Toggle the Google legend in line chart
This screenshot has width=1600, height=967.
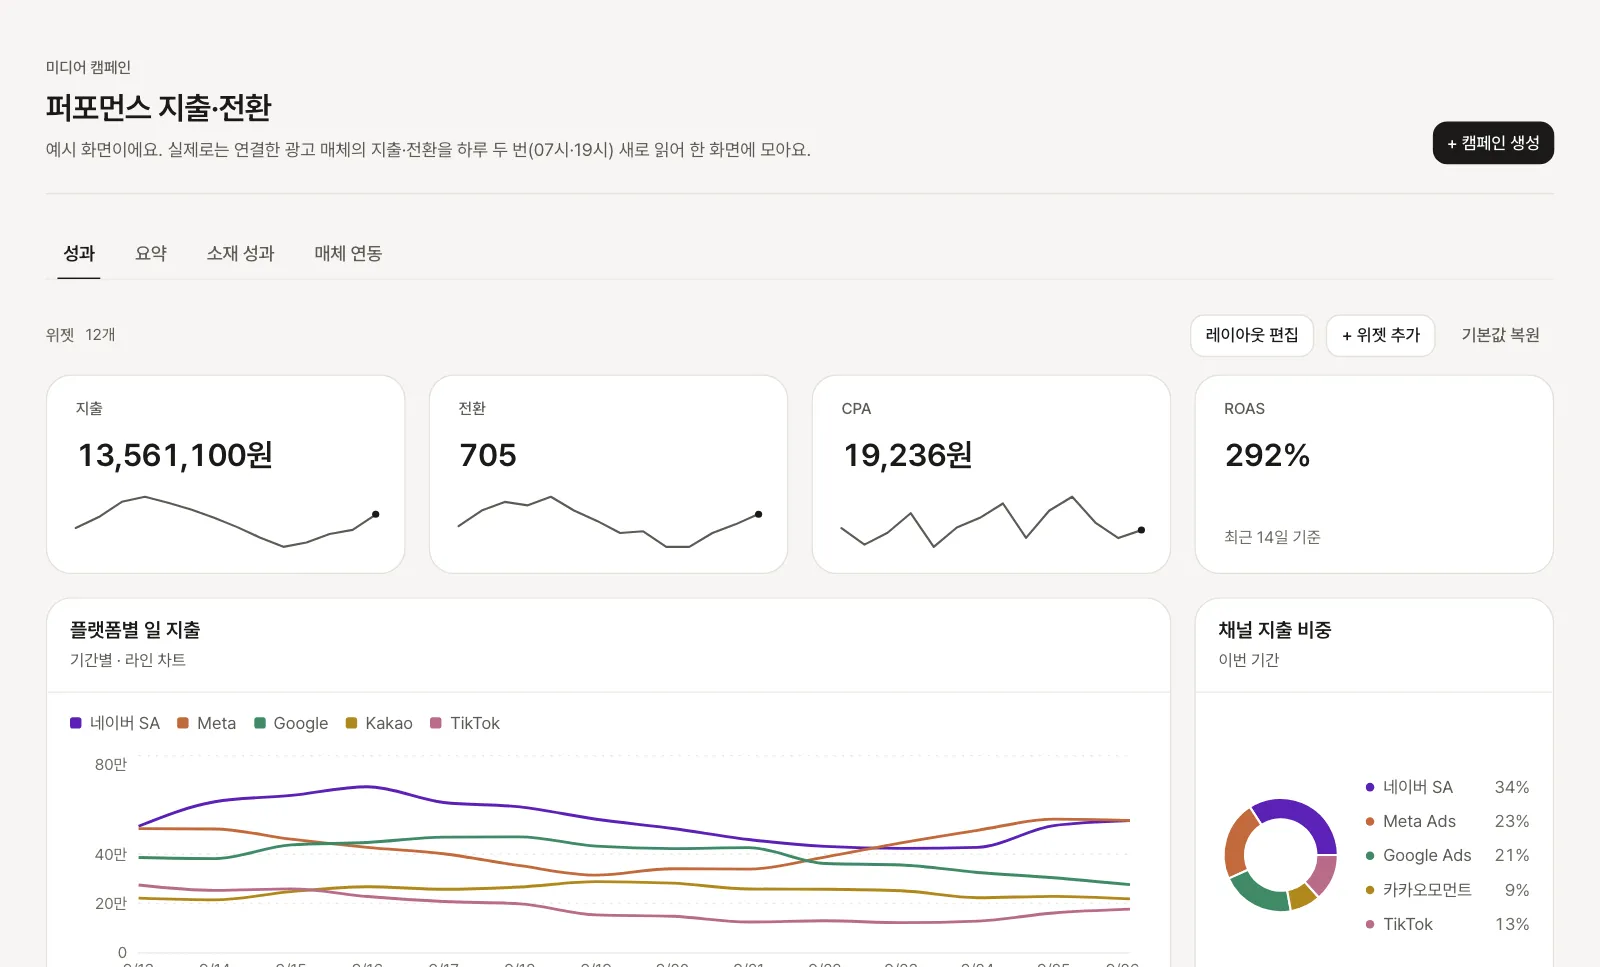pos(291,723)
